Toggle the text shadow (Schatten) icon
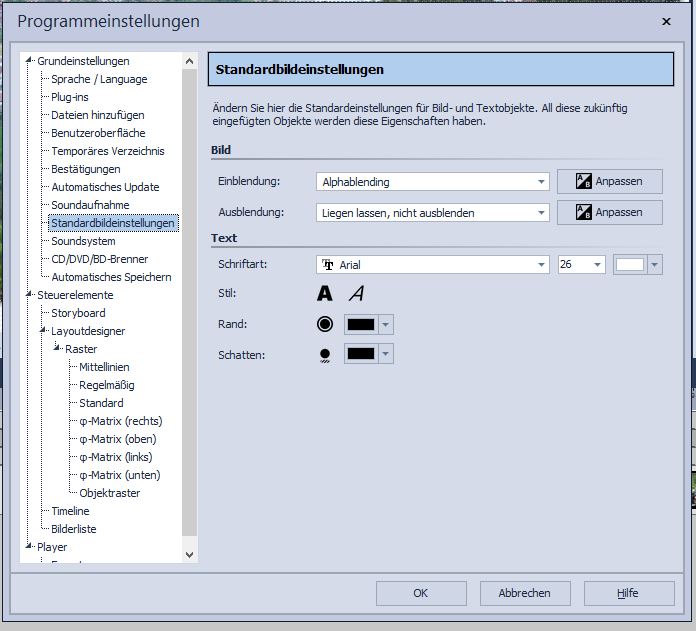The image size is (696, 631). pos(325,354)
